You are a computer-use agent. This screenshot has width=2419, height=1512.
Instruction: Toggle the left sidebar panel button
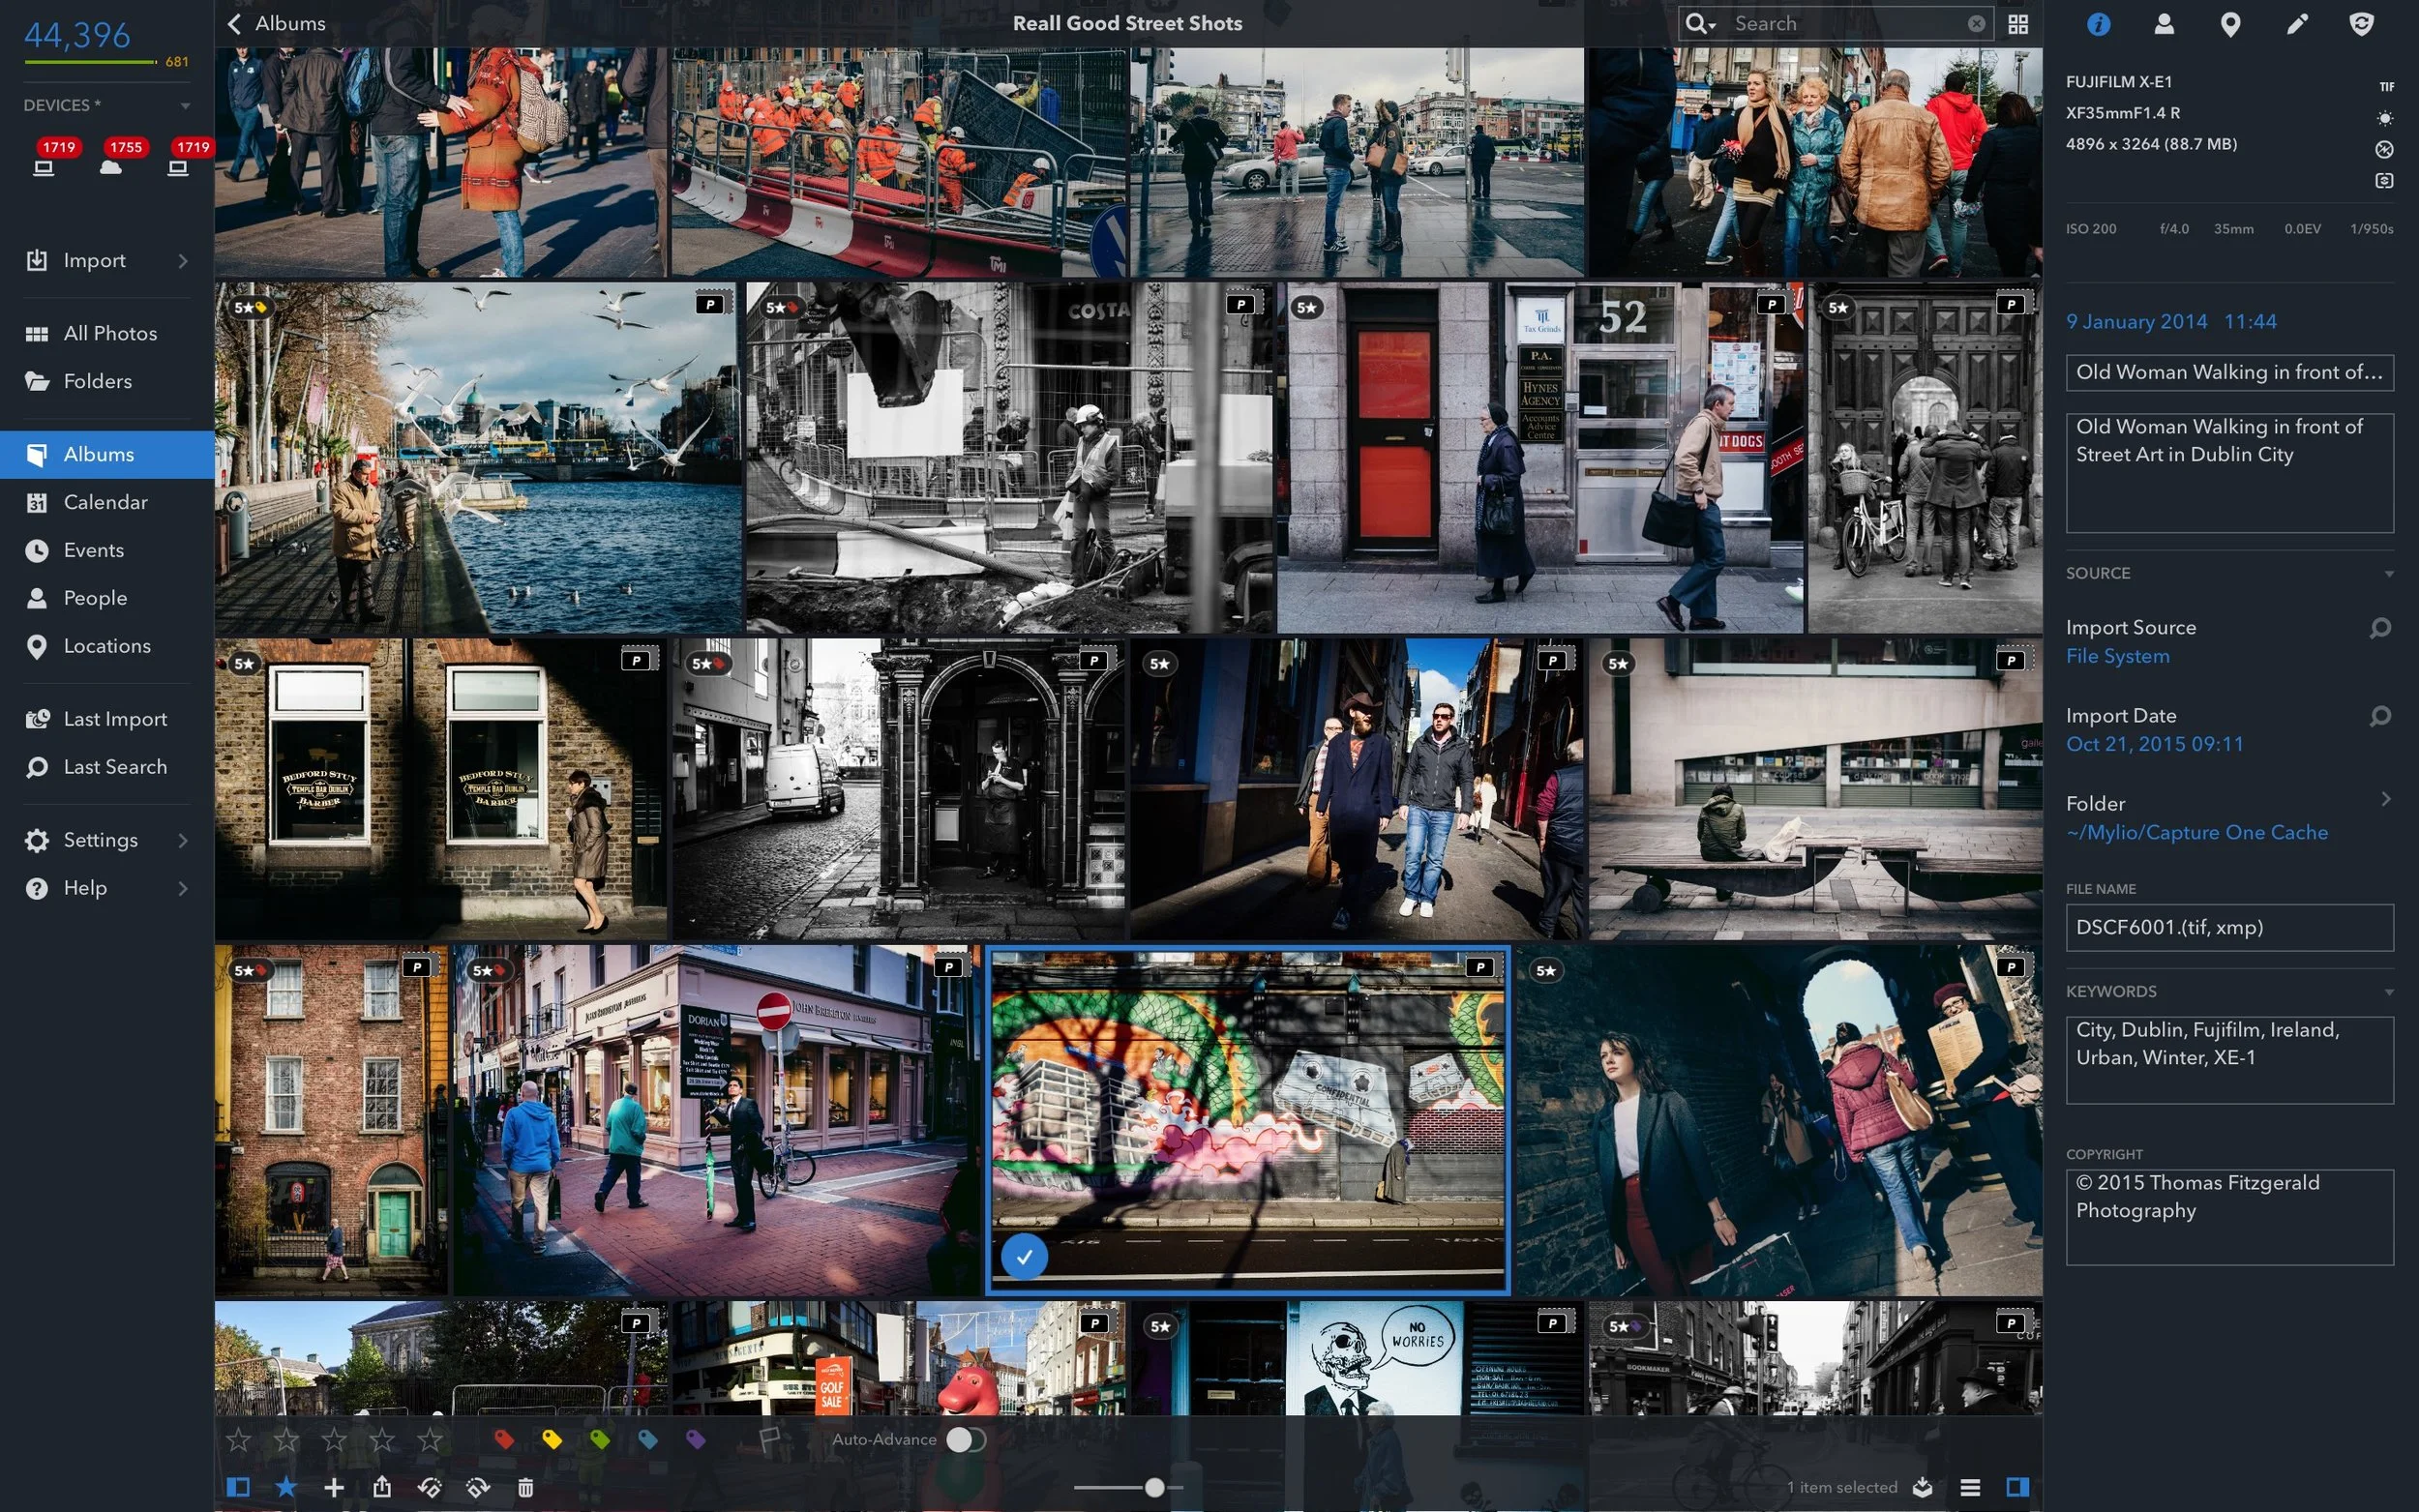click(x=238, y=1487)
